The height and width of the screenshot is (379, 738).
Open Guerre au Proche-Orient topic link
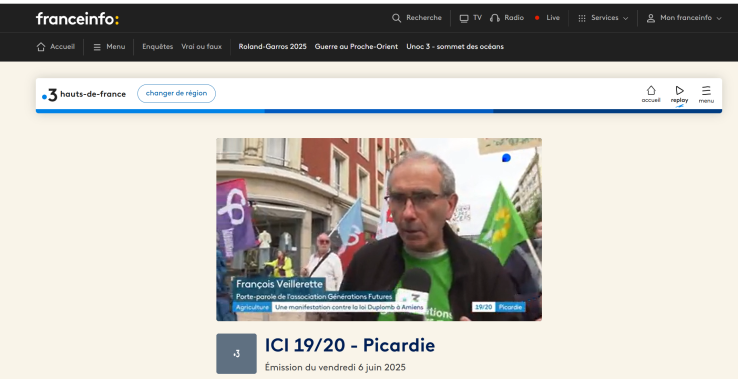click(x=356, y=47)
